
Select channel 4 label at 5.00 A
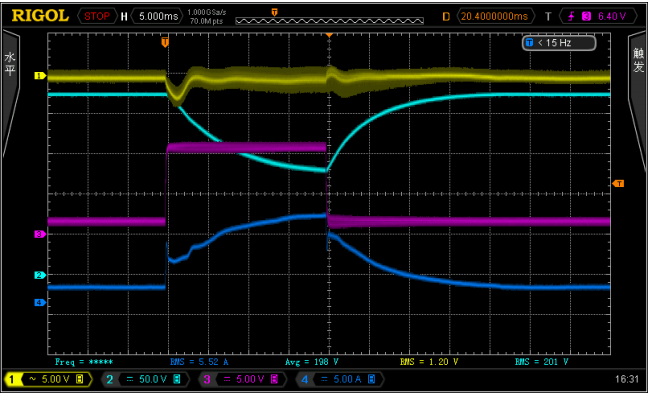click(340, 379)
